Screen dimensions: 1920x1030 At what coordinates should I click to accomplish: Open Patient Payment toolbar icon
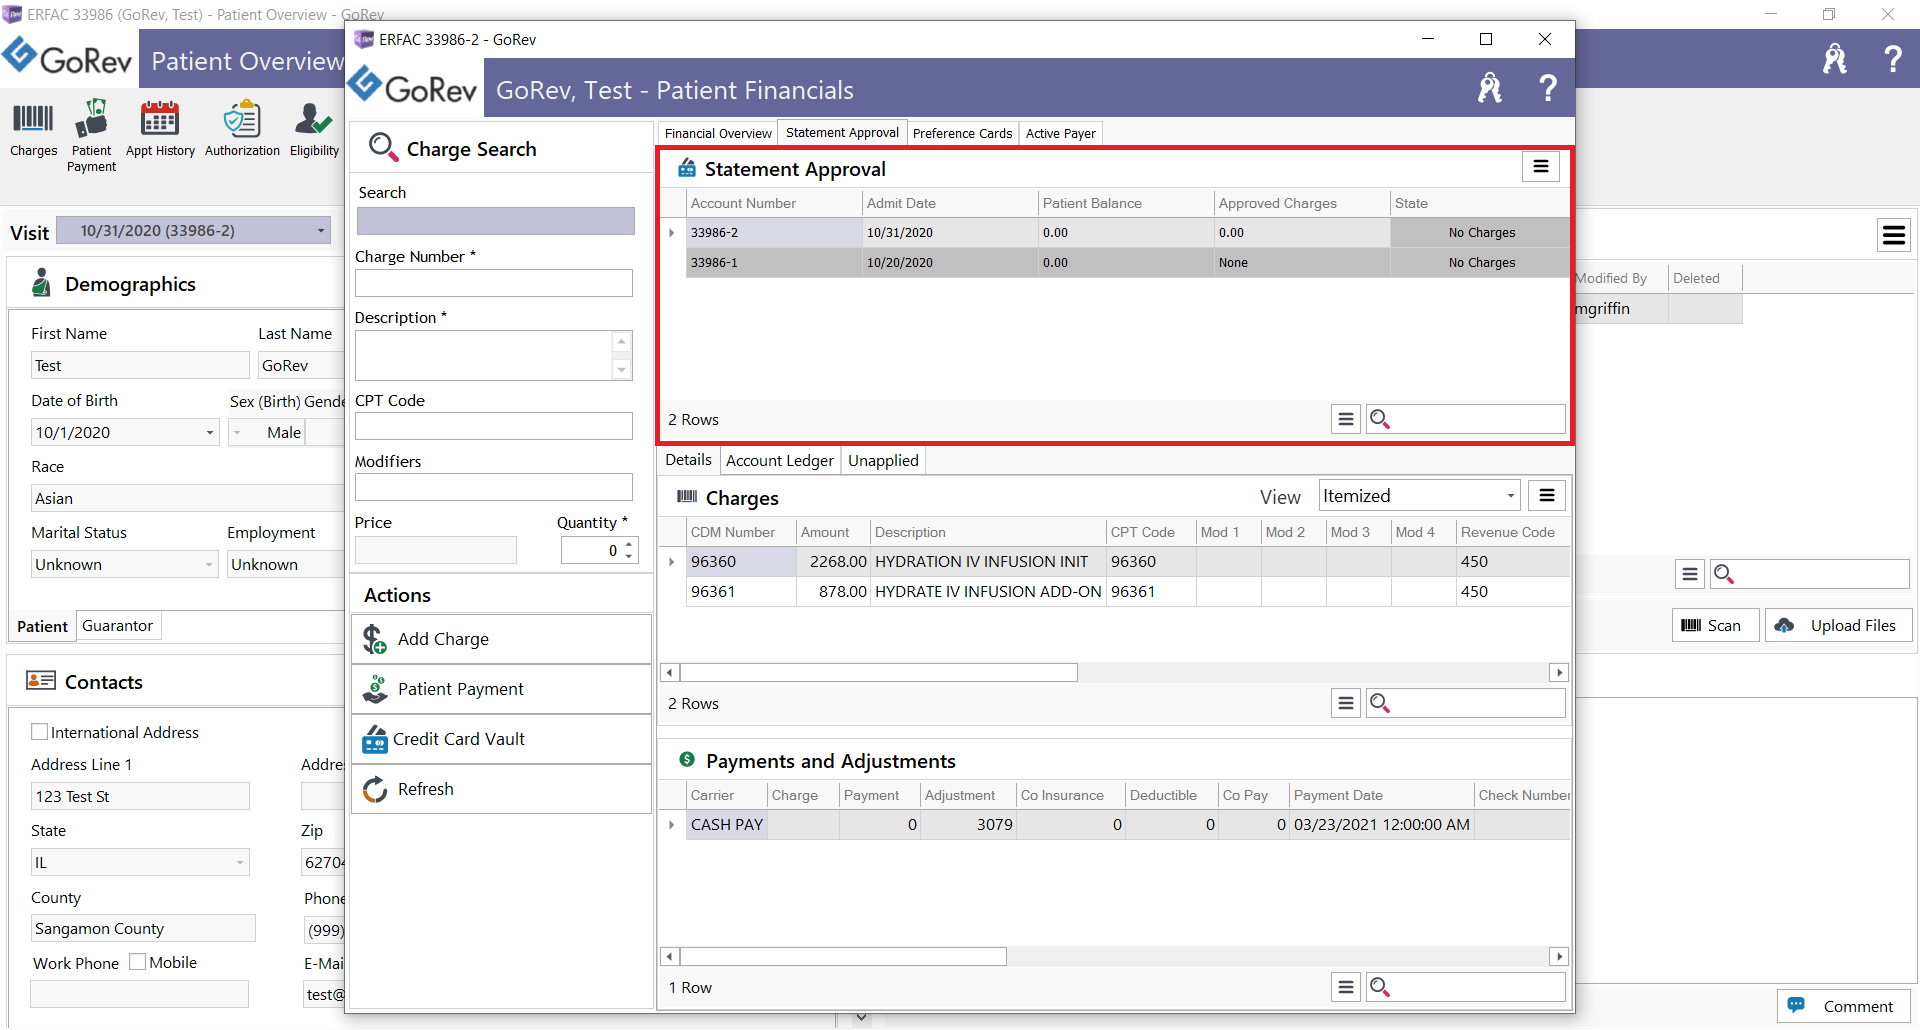(x=91, y=136)
